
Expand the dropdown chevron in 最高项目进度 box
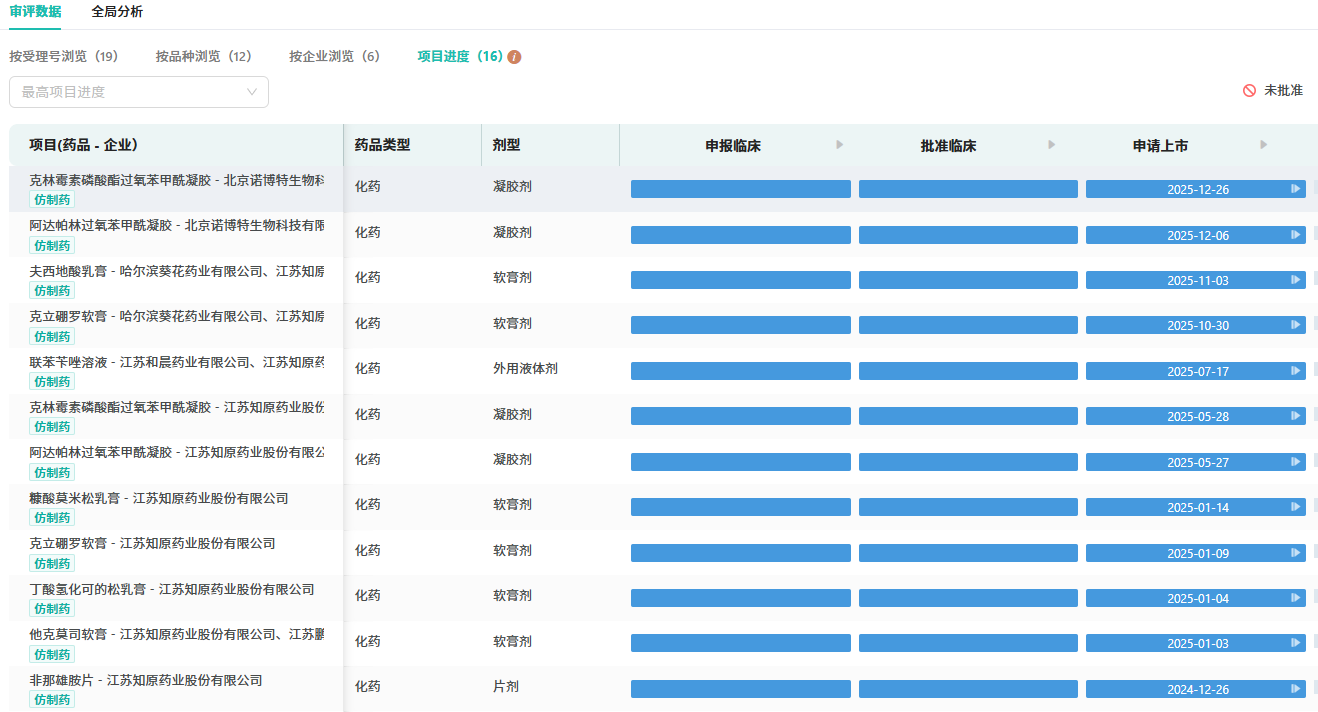coord(252,92)
